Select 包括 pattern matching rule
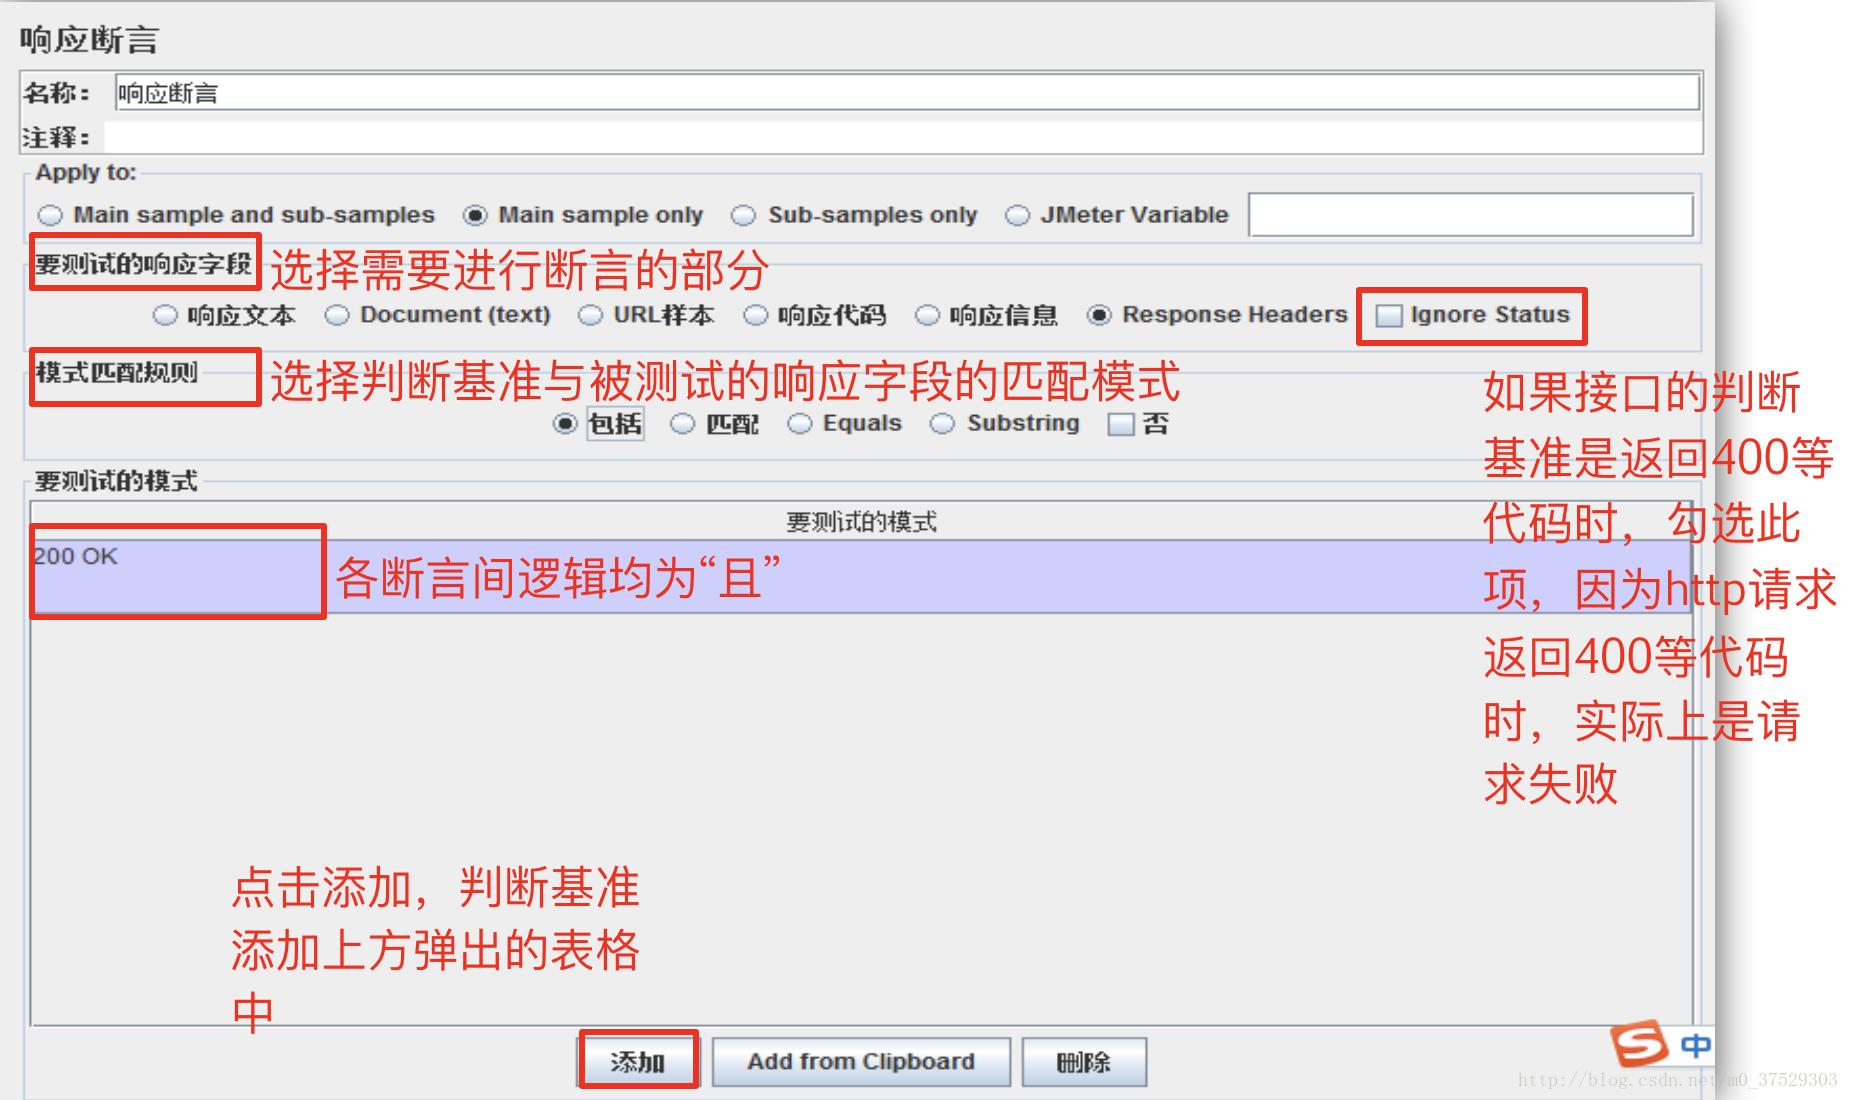 pyautogui.click(x=565, y=423)
